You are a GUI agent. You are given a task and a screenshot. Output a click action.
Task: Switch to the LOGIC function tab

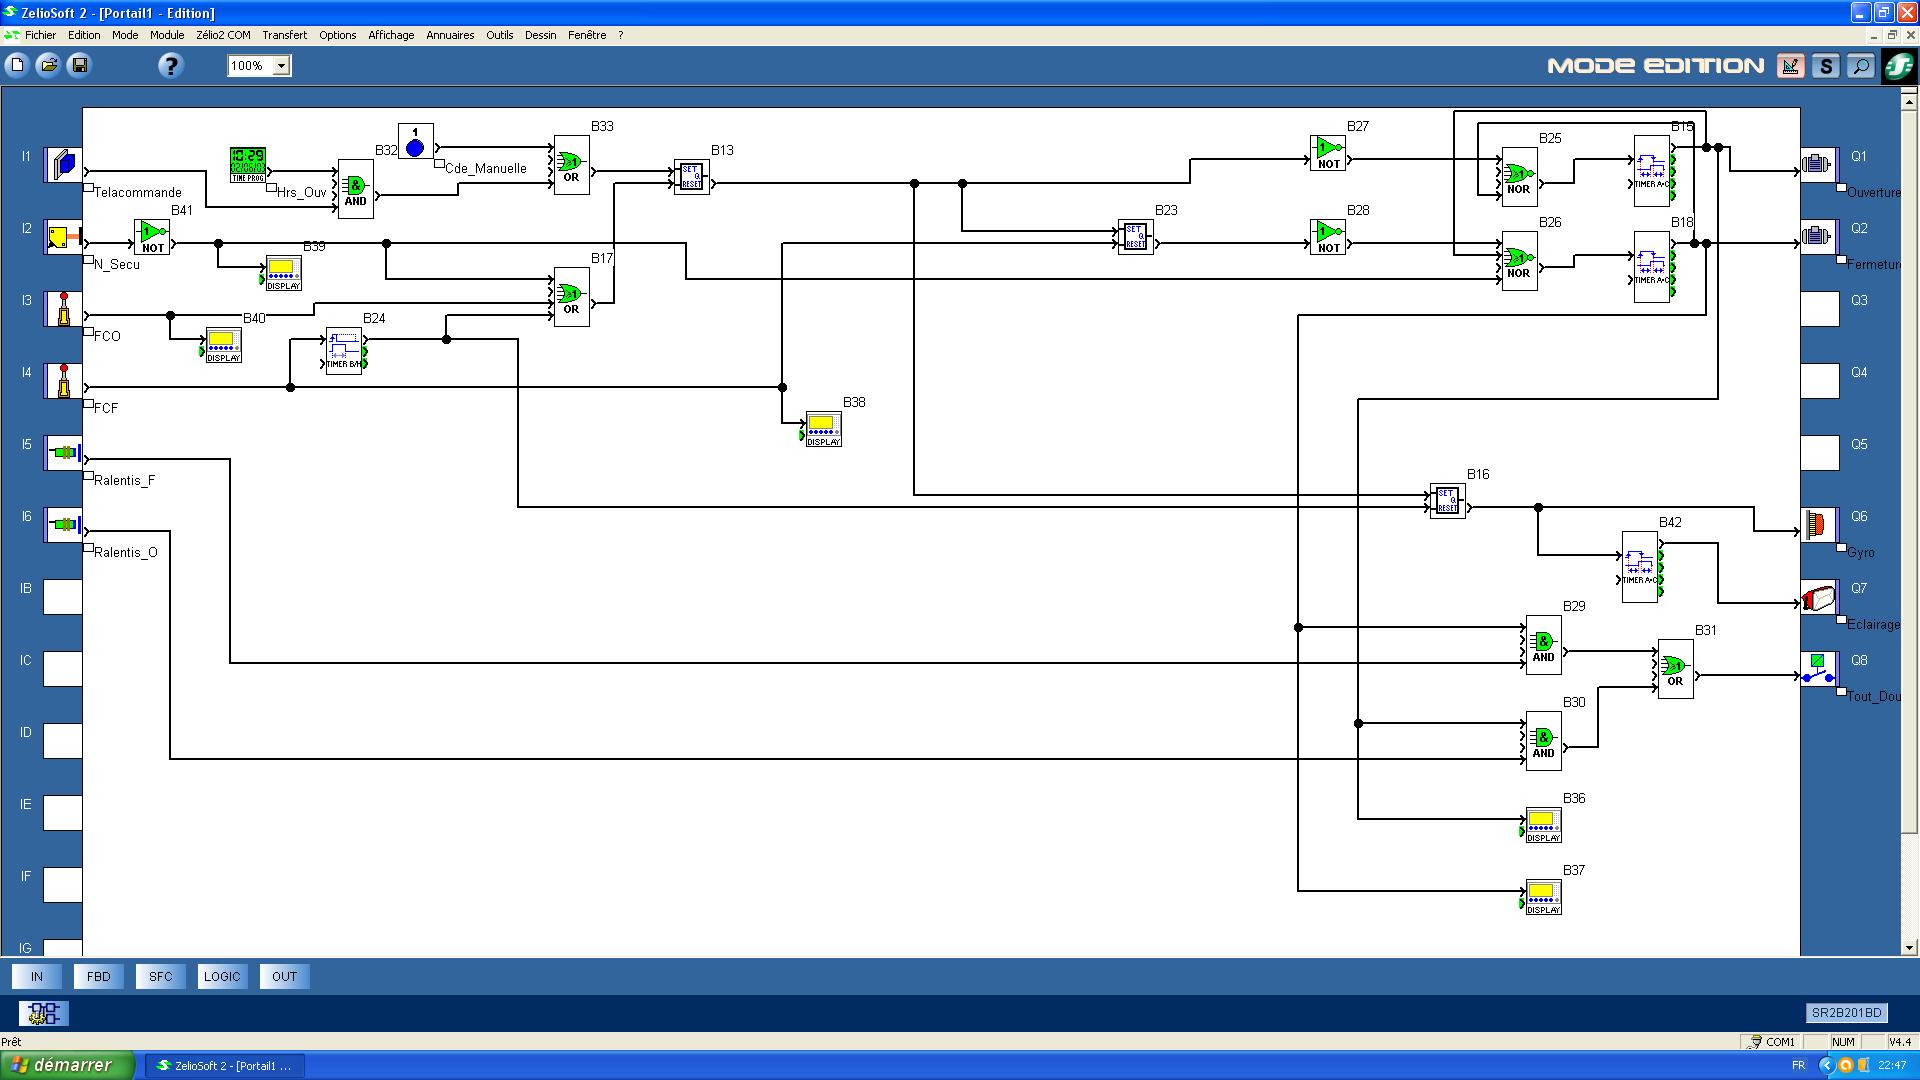222,977
